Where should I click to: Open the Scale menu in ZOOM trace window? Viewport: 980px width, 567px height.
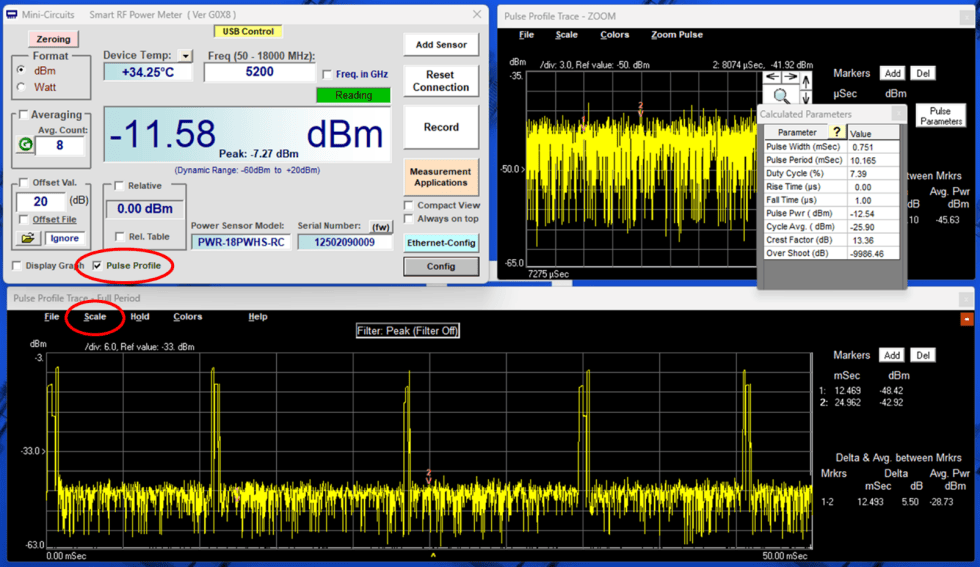pyautogui.click(x=566, y=34)
